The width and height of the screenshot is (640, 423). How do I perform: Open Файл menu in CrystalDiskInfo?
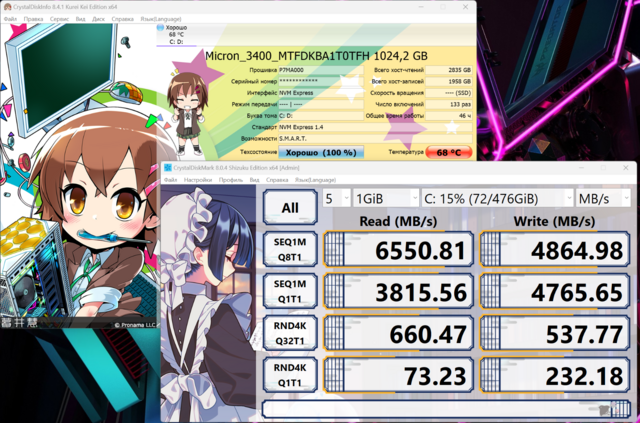10,19
